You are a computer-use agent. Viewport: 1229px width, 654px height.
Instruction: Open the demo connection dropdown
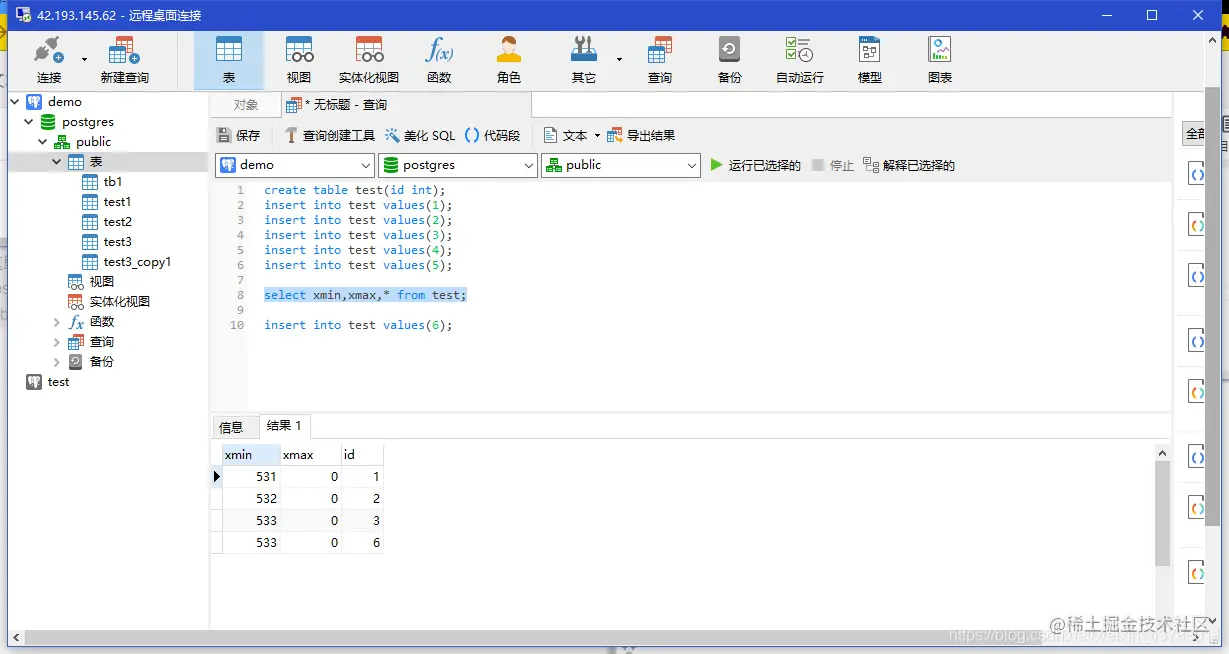pyautogui.click(x=295, y=165)
